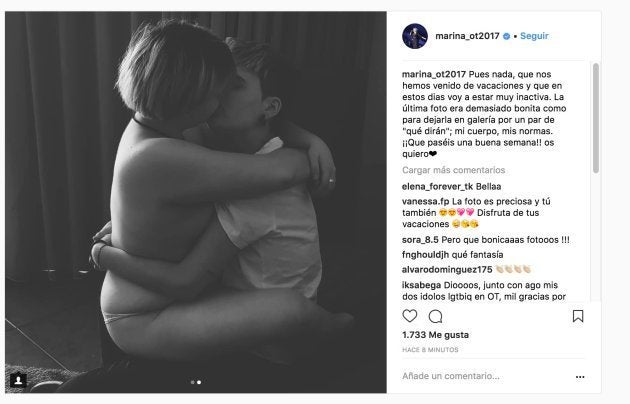
Task: Select the first carousel dot indicator
Action: point(192,382)
